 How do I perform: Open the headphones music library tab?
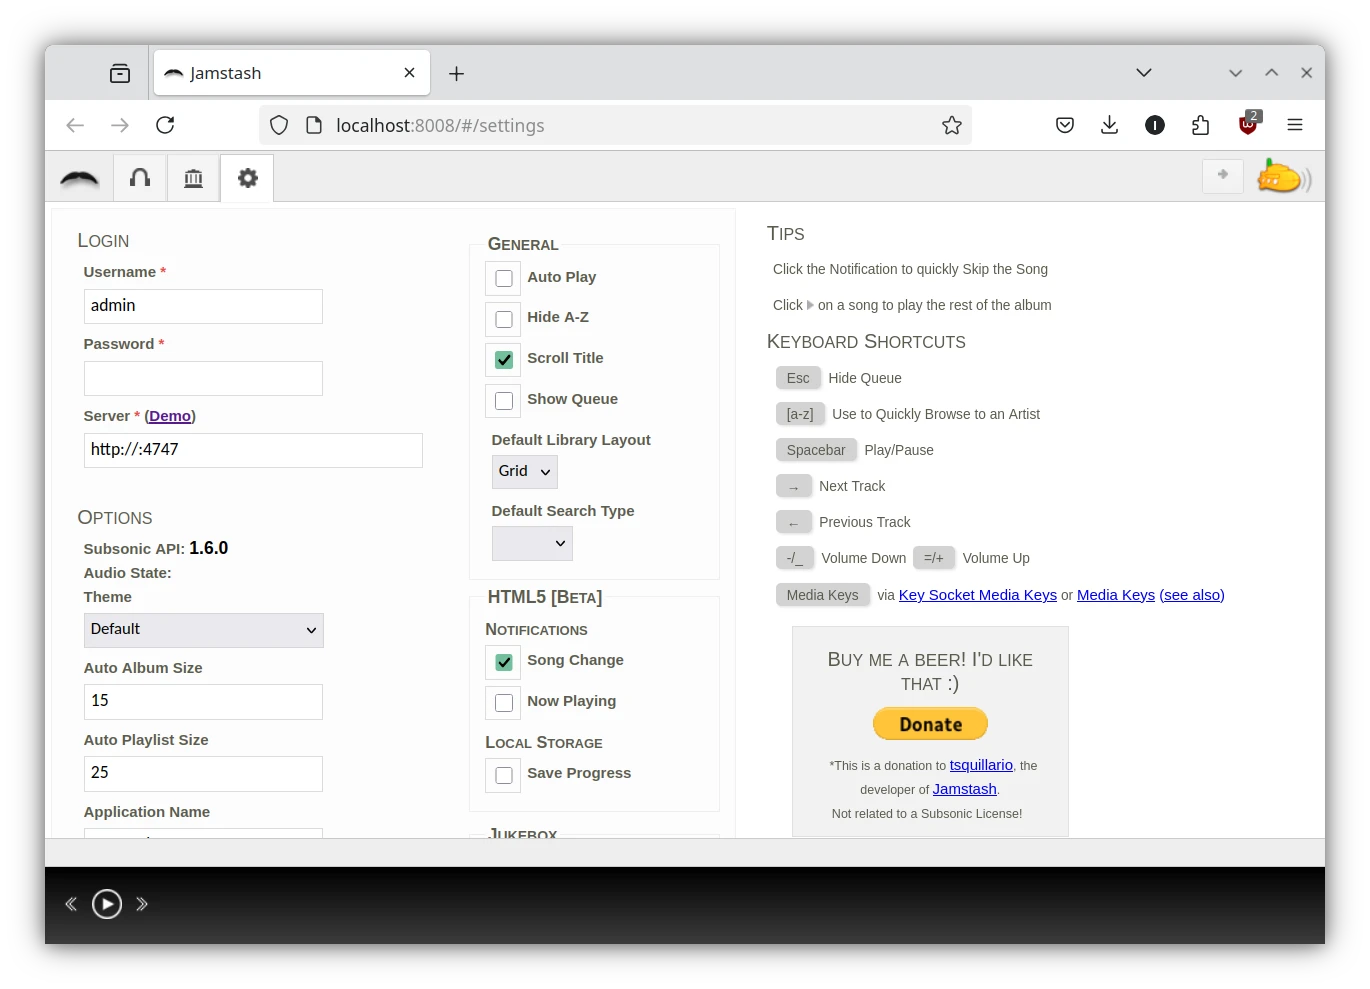[x=140, y=178]
